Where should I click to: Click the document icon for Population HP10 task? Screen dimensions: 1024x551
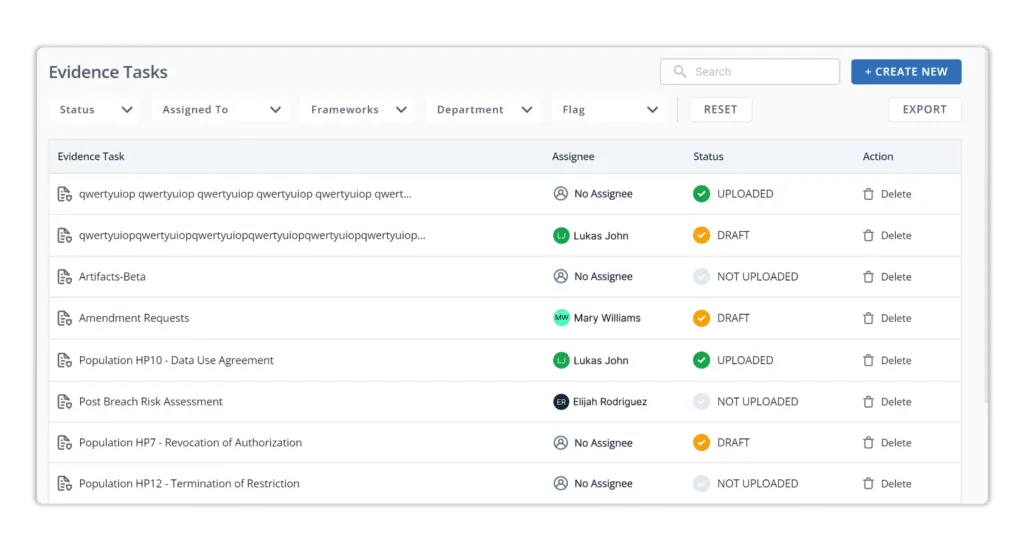coord(65,360)
